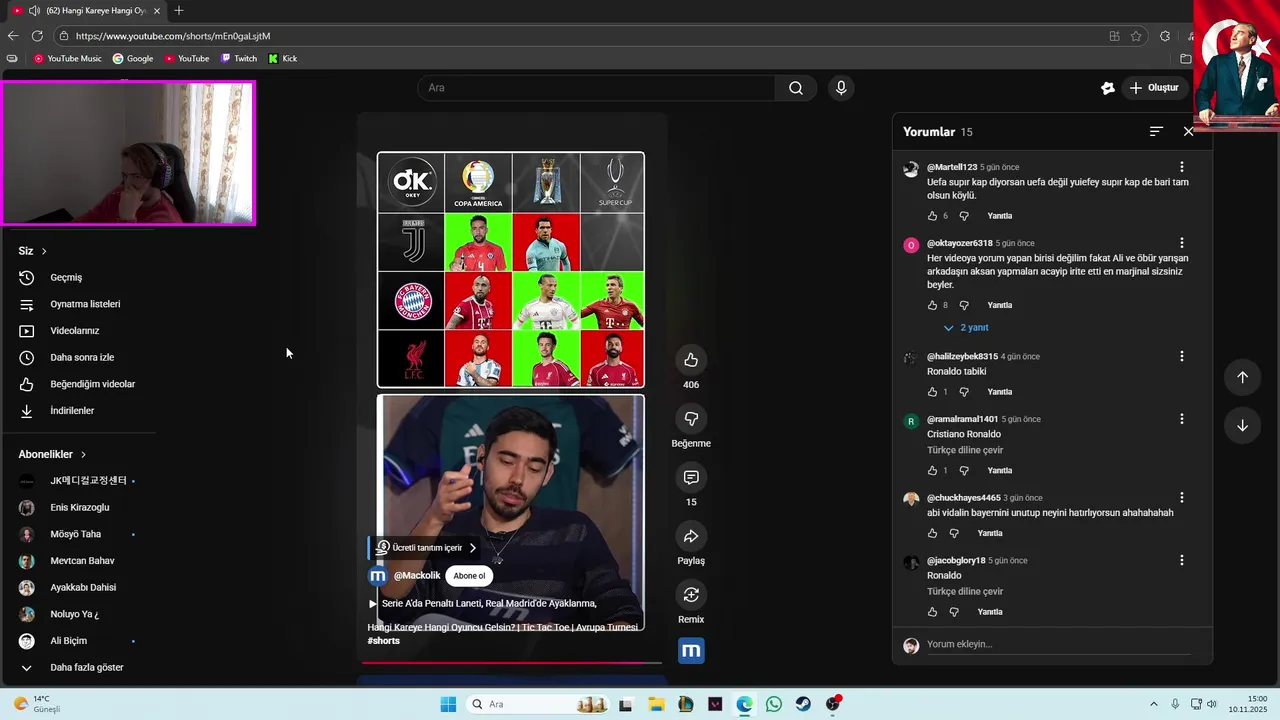1280x720 pixels.
Task: Share the short via Paylaş icon
Action: pyautogui.click(x=691, y=536)
